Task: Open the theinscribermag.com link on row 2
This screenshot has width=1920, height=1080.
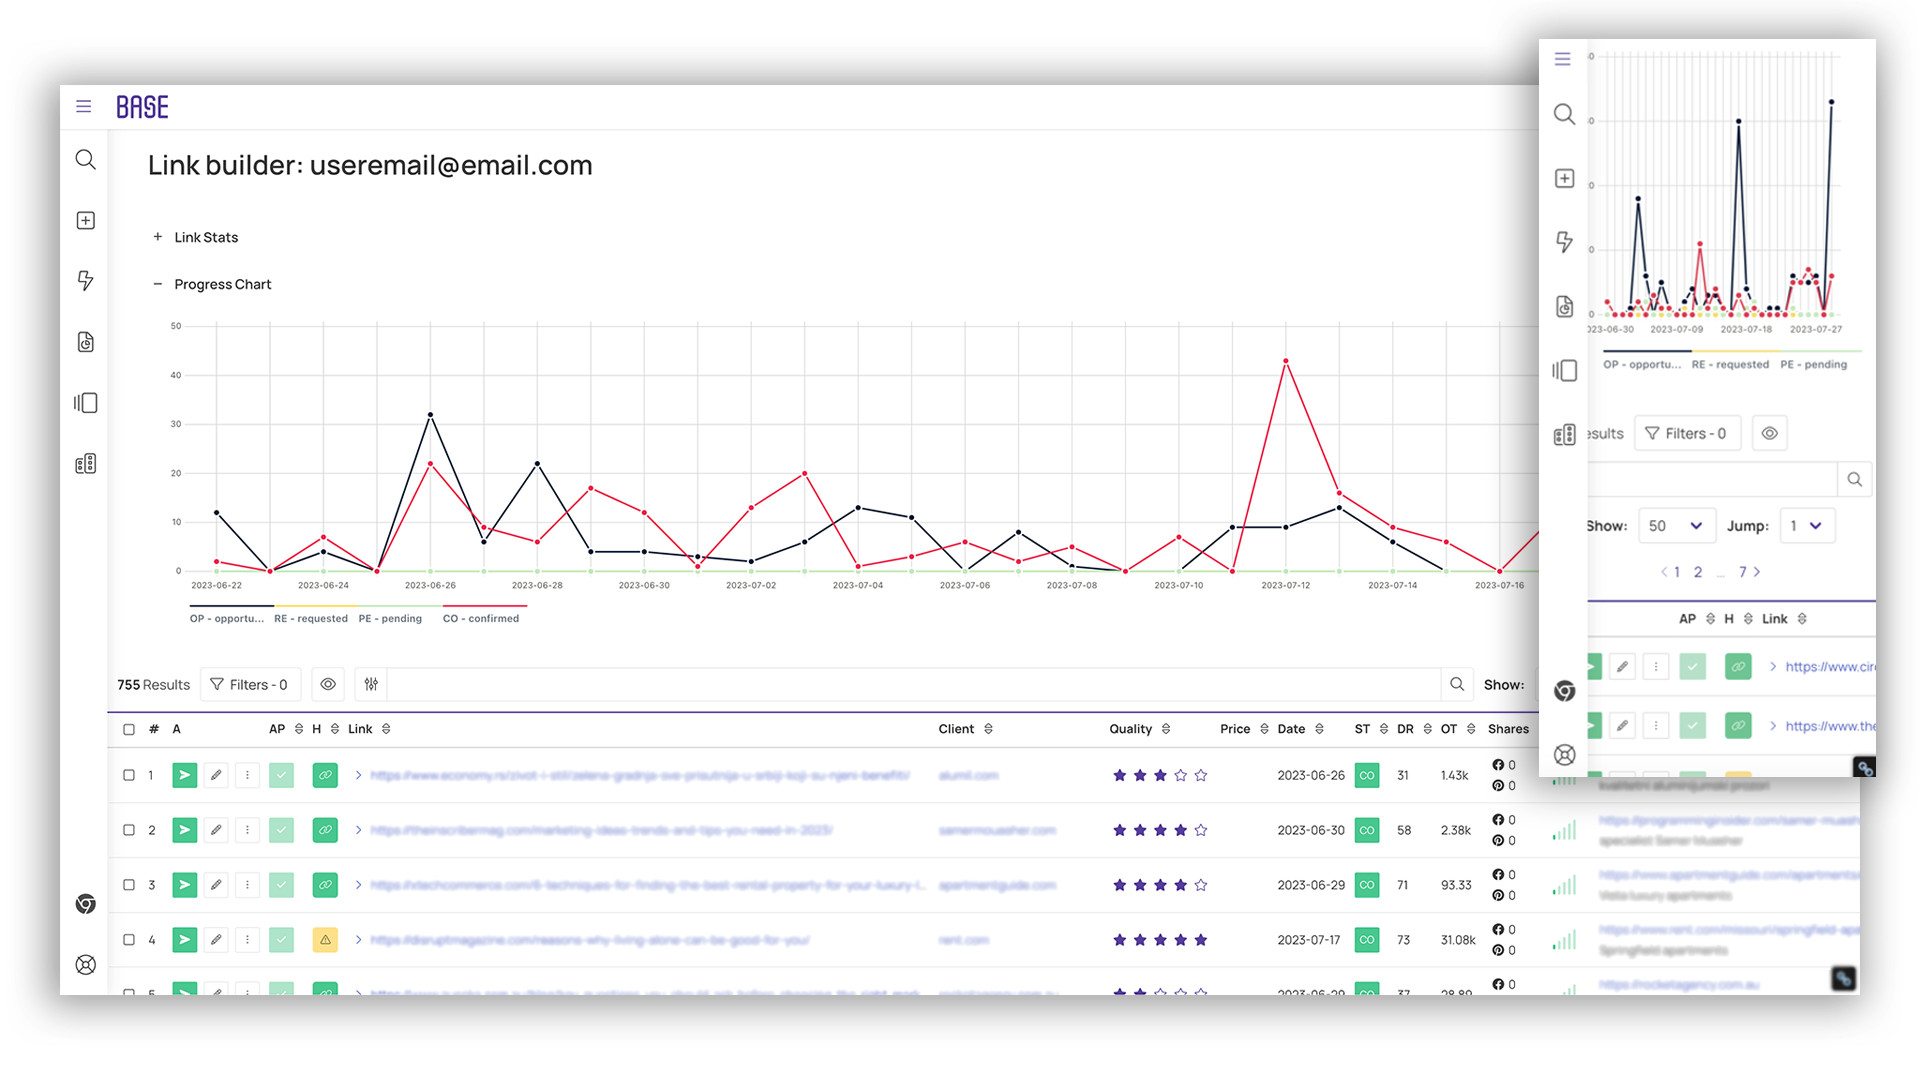Action: pyautogui.click(x=600, y=830)
